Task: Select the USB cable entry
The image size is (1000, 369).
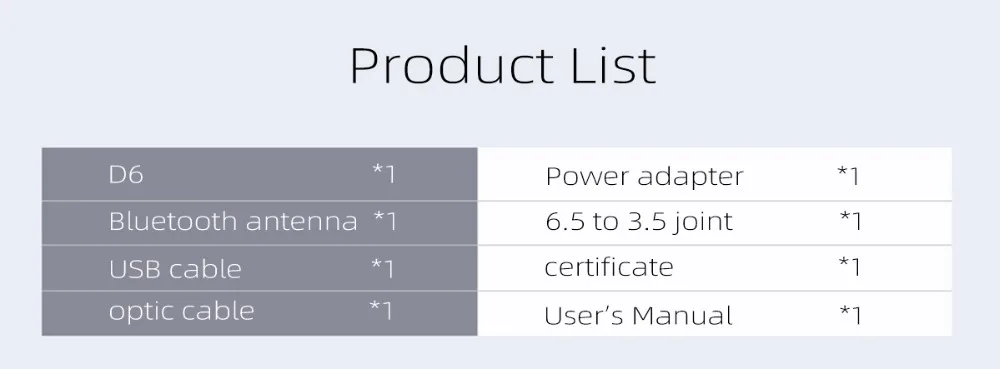Action: point(175,269)
